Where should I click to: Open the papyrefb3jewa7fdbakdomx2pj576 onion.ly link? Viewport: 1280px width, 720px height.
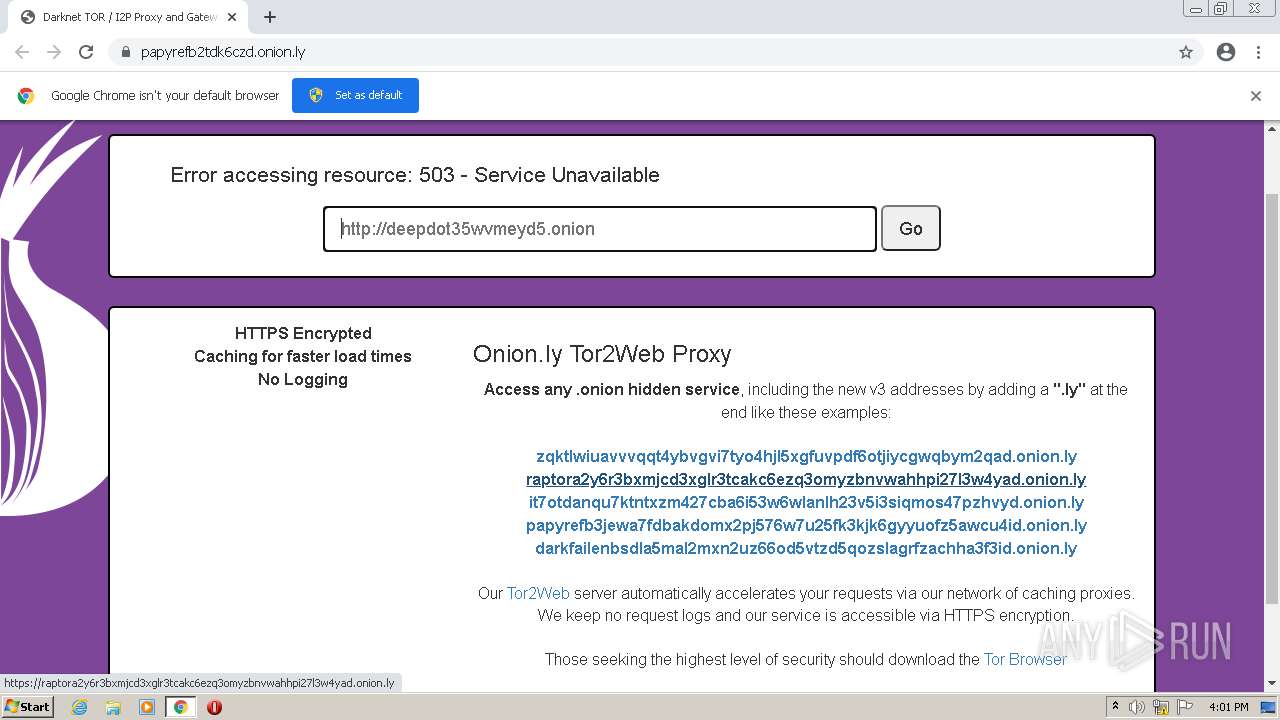[x=806, y=526]
